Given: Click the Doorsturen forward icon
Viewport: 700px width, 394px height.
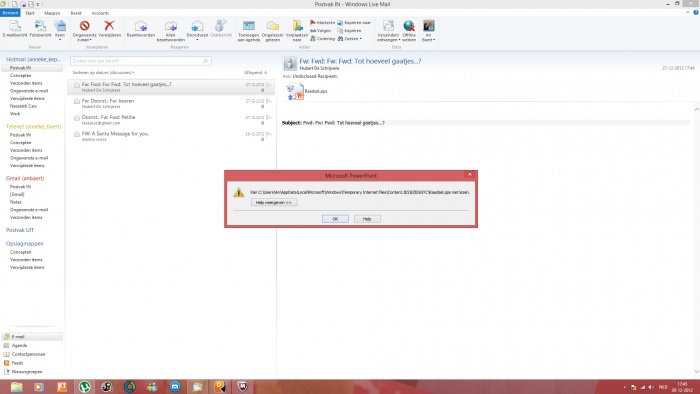Looking at the screenshot, I should pos(197,26).
